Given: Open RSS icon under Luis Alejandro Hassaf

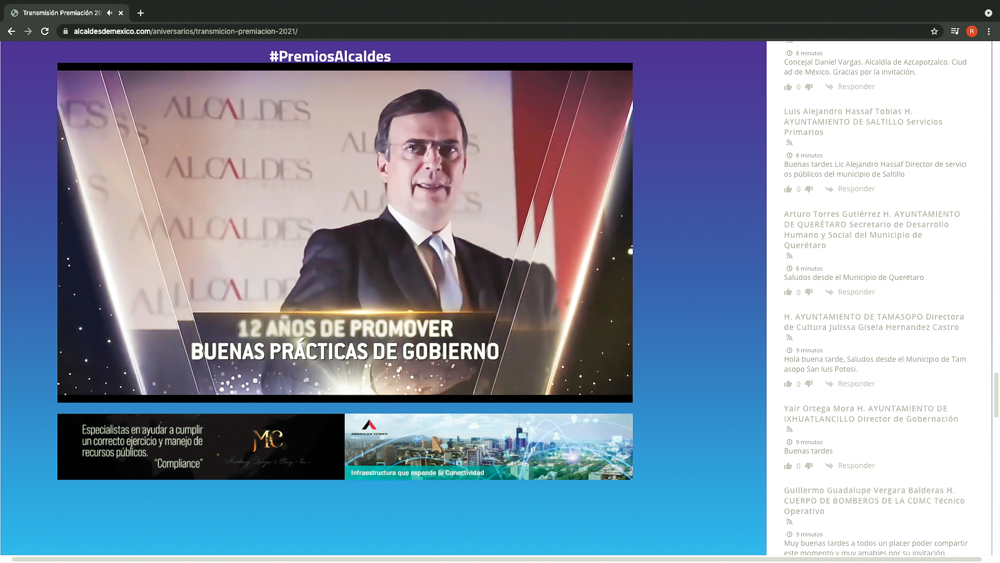Looking at the screenshot, I should click(x=789, y=143).
